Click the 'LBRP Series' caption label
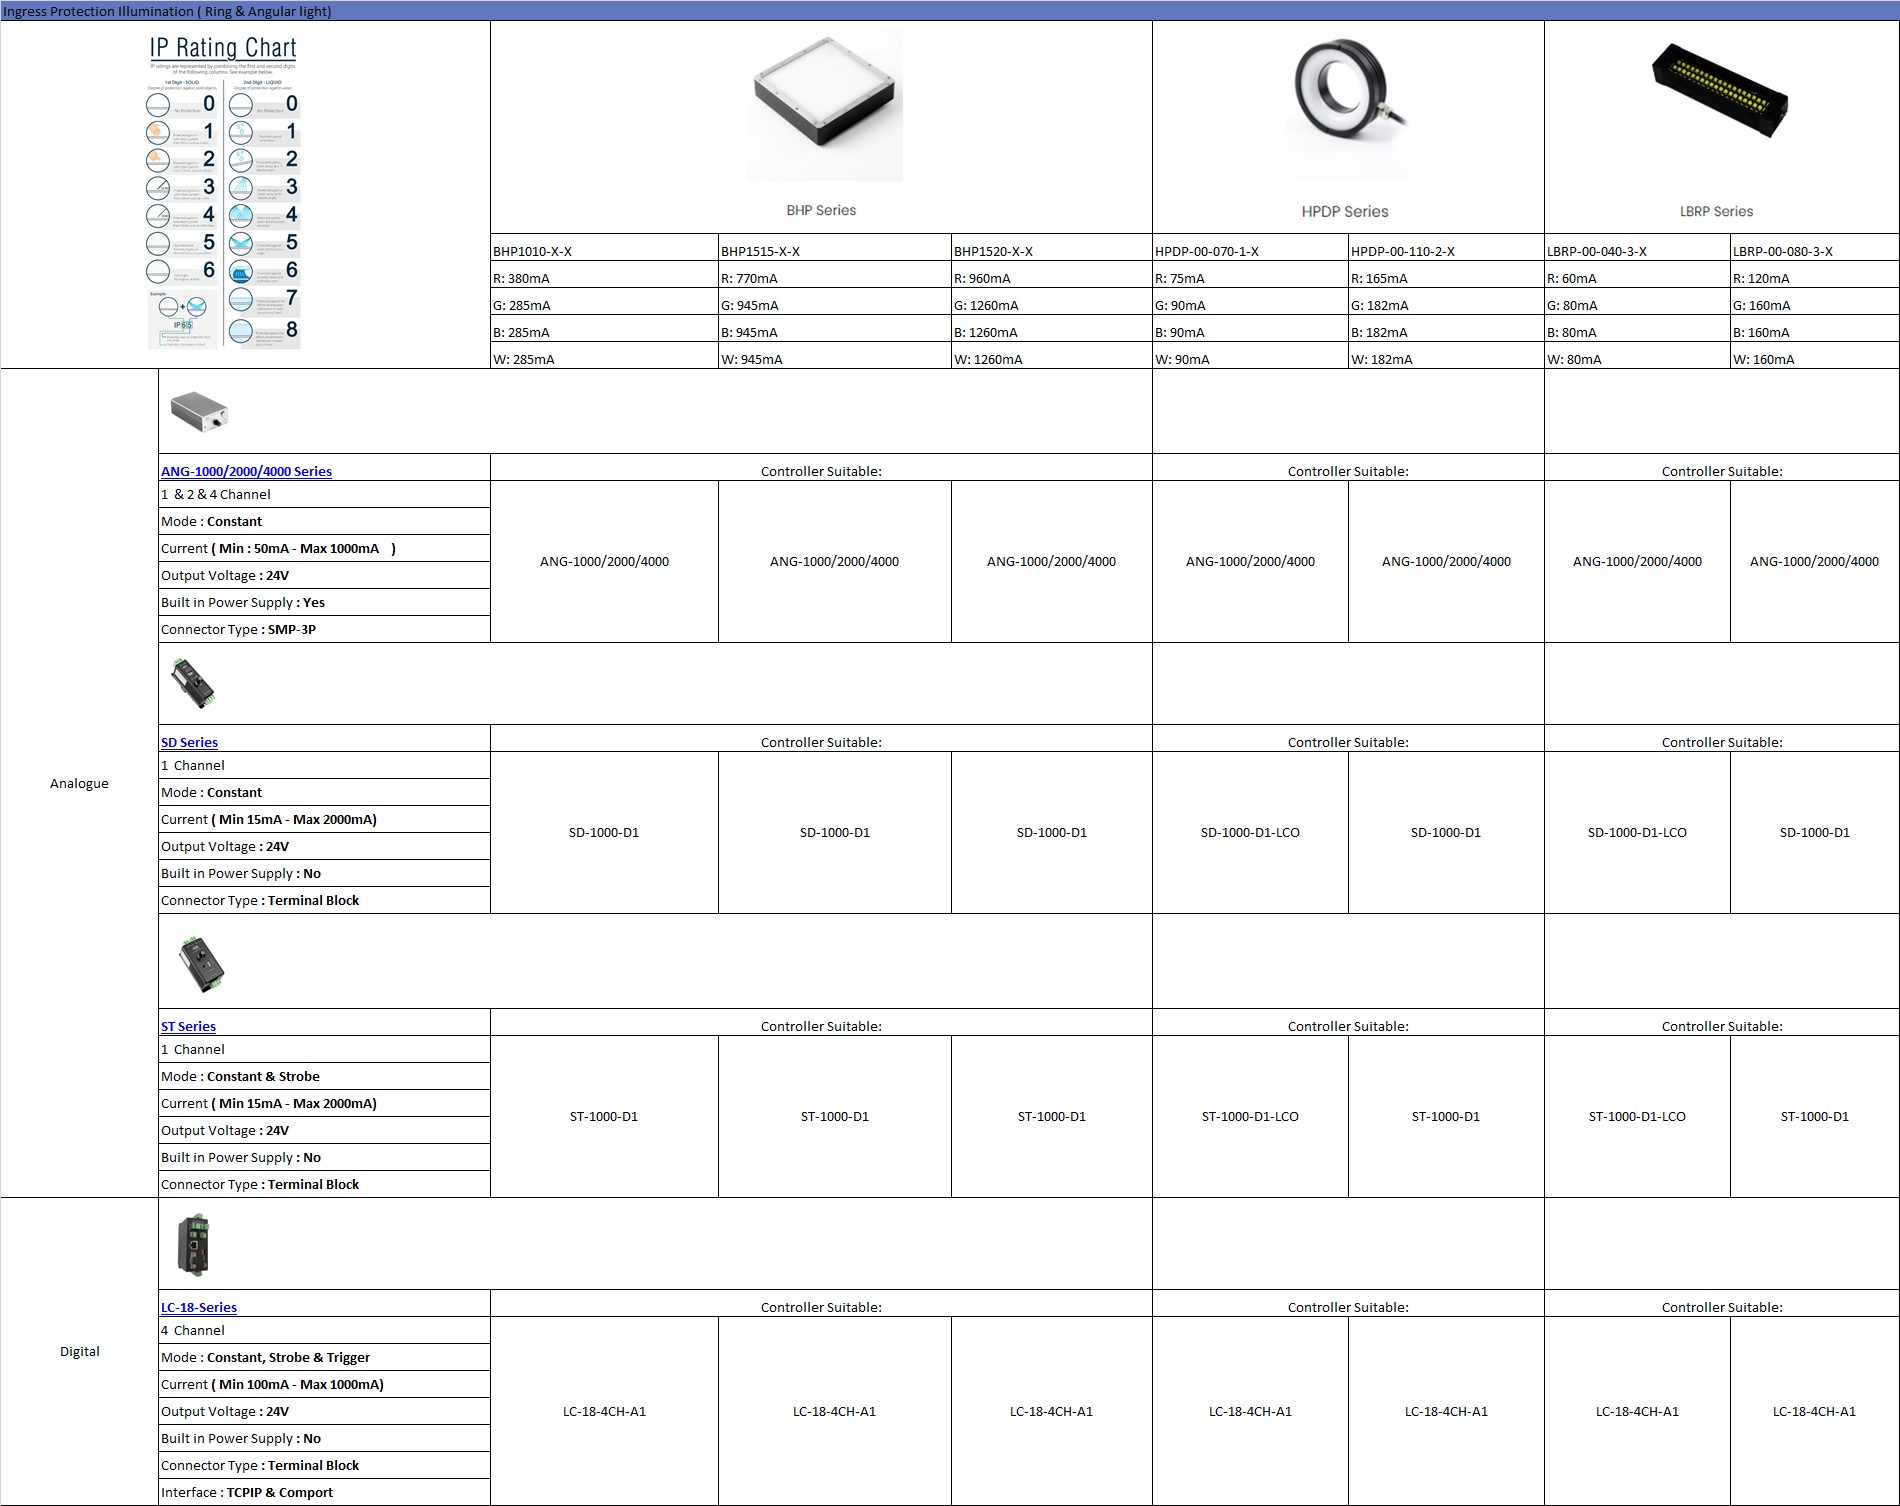 pyautogui.click(x=1716, y=211)
